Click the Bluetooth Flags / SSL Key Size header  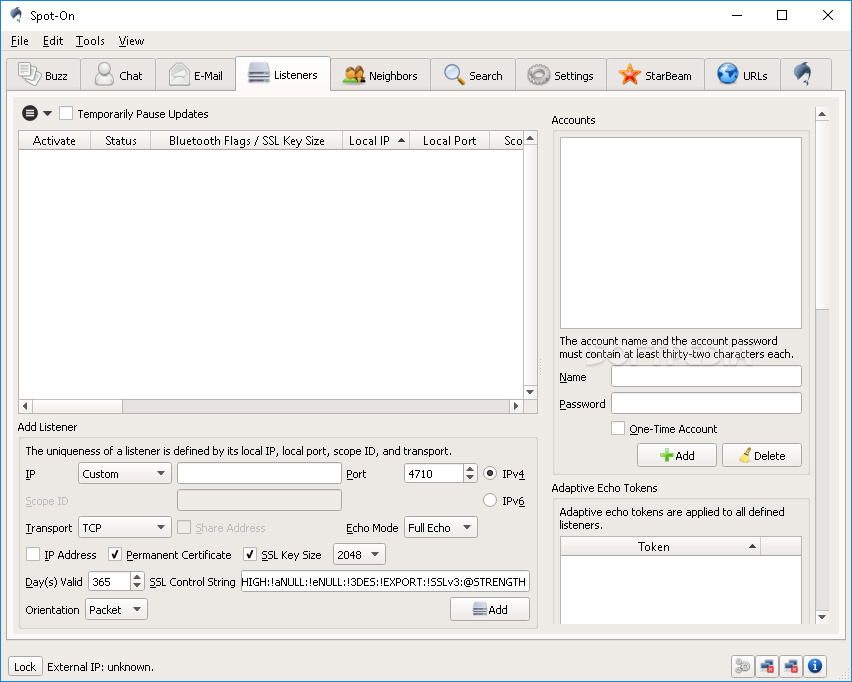[x=247, y=140]
